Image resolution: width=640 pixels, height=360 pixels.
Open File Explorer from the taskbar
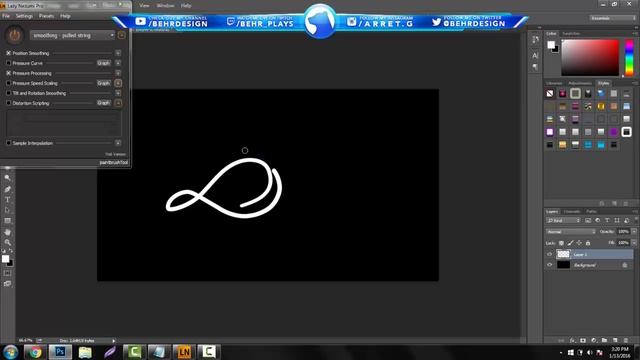coord(85,352)
